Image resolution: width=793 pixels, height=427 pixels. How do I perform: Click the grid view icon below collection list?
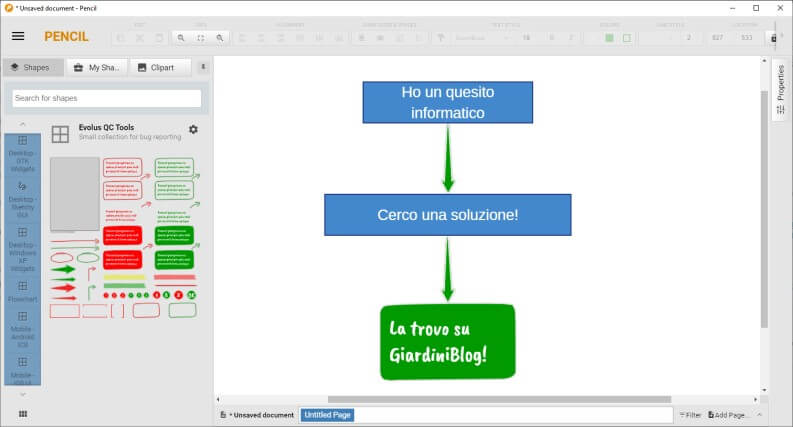point(23,414)
